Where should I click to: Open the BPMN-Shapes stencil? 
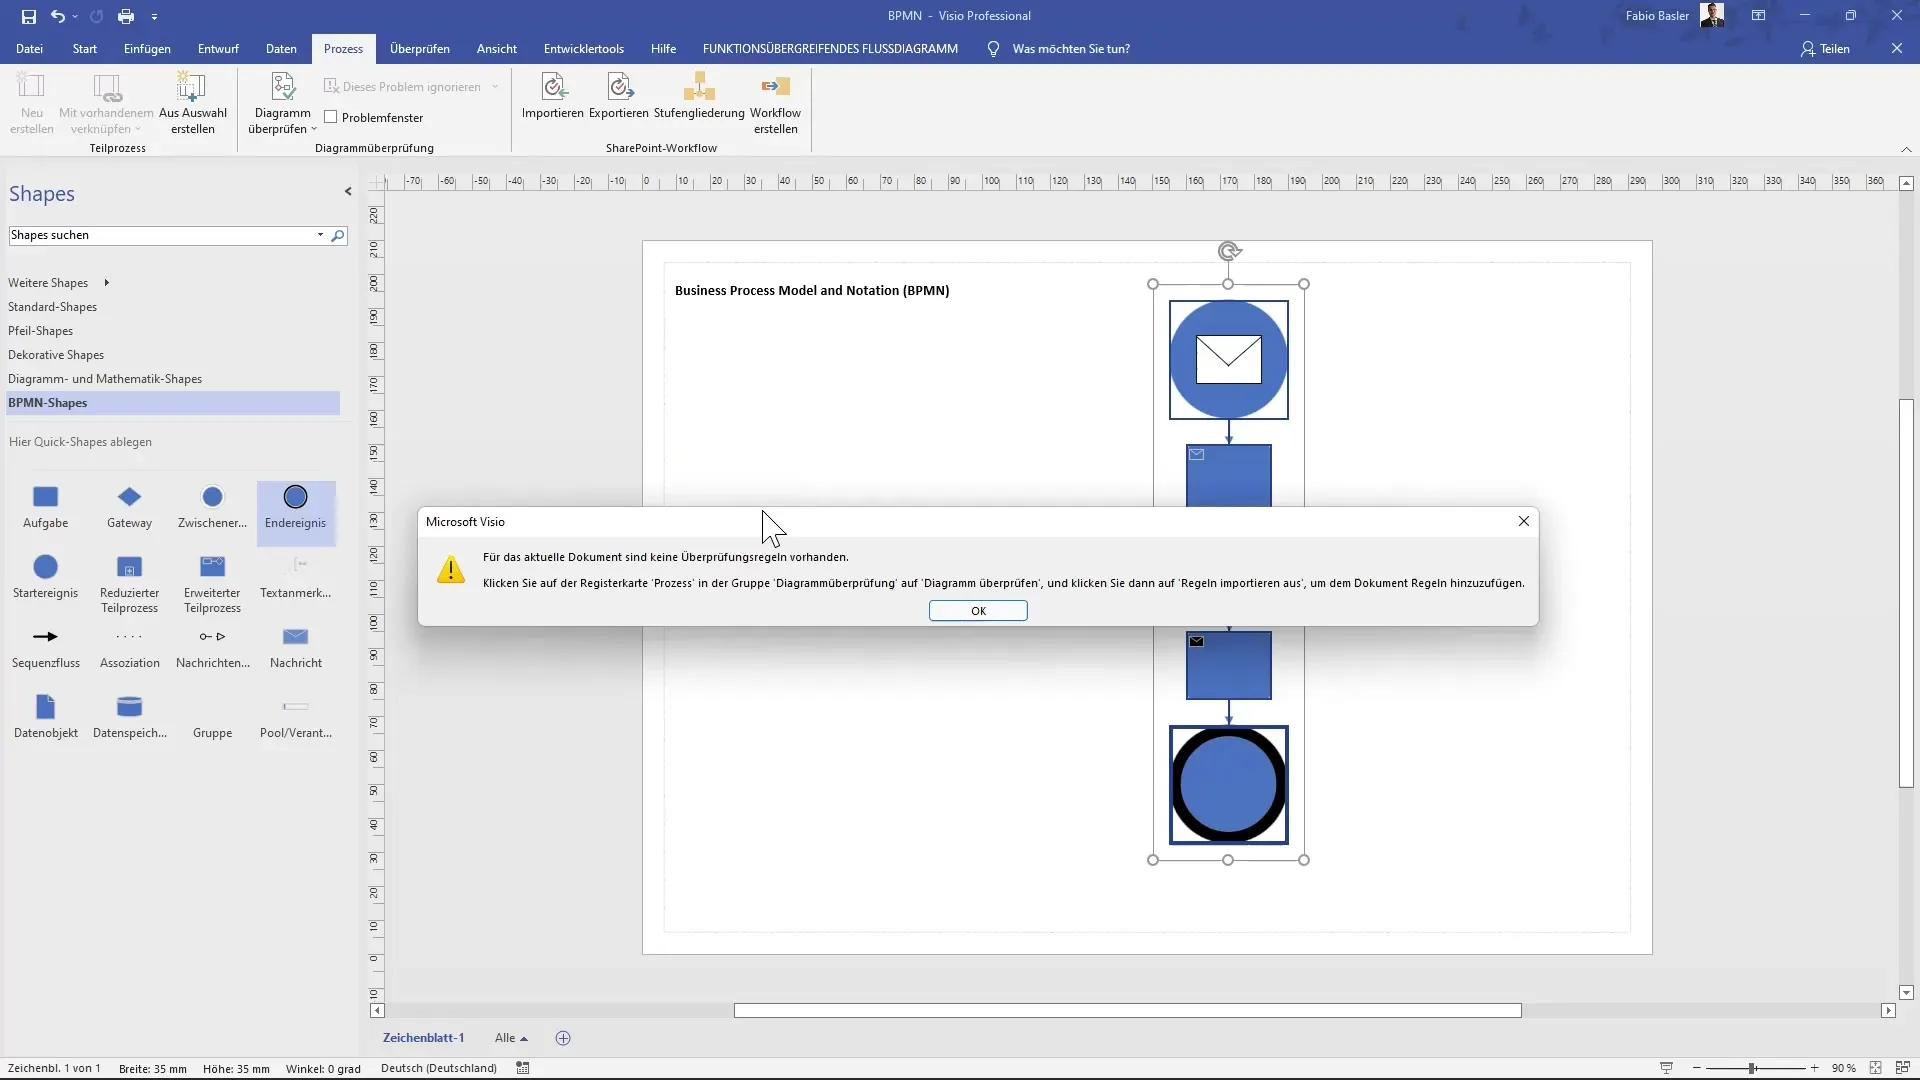[173, 403]
